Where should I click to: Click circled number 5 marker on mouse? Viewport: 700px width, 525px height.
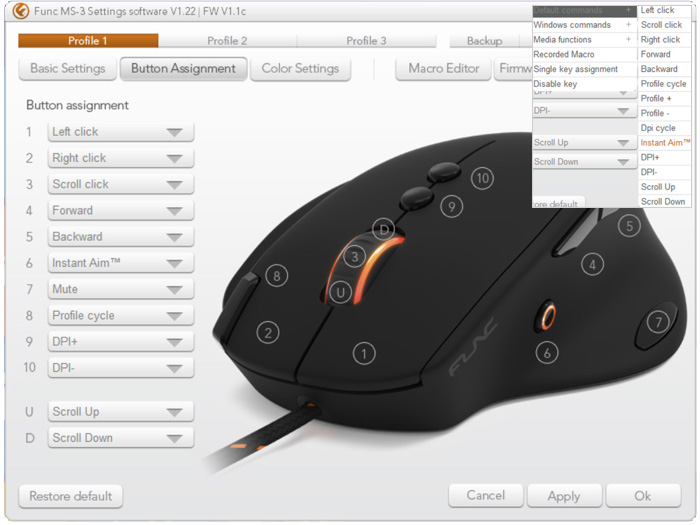tap(629, 226)
